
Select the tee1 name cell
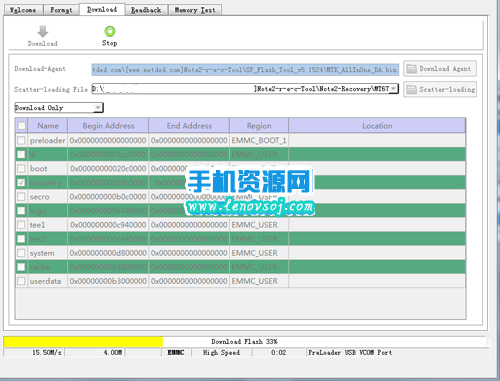point(48,225)
